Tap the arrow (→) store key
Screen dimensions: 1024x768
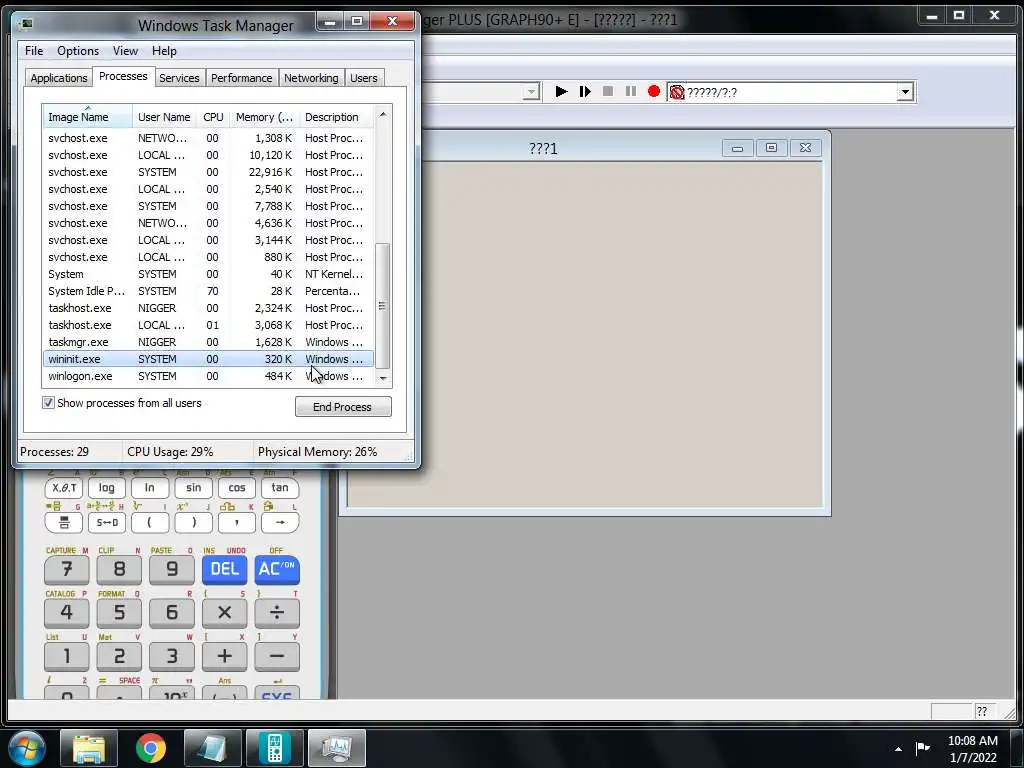point(280,522)
